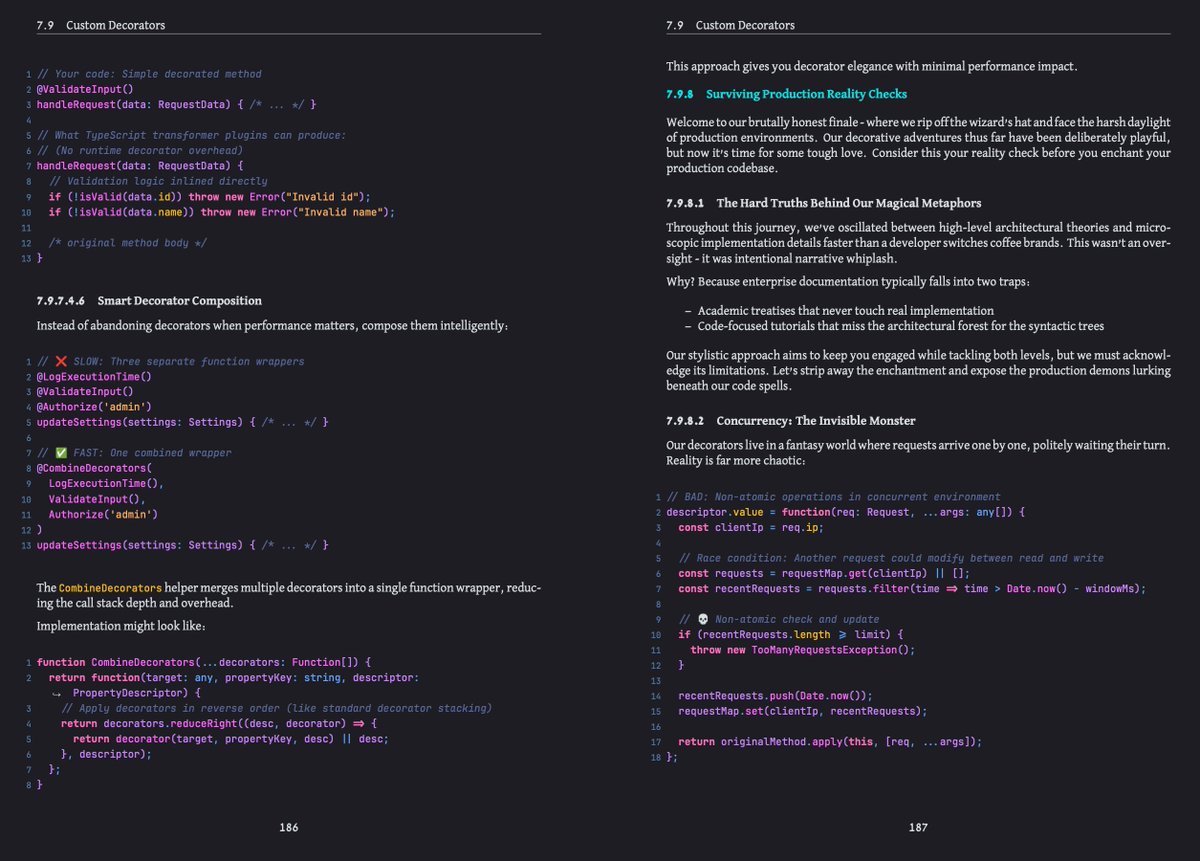Click the red cross emoji before "SLOW"
The width and height of the screenshot is (1200, 861).
[x=61, y=361]
